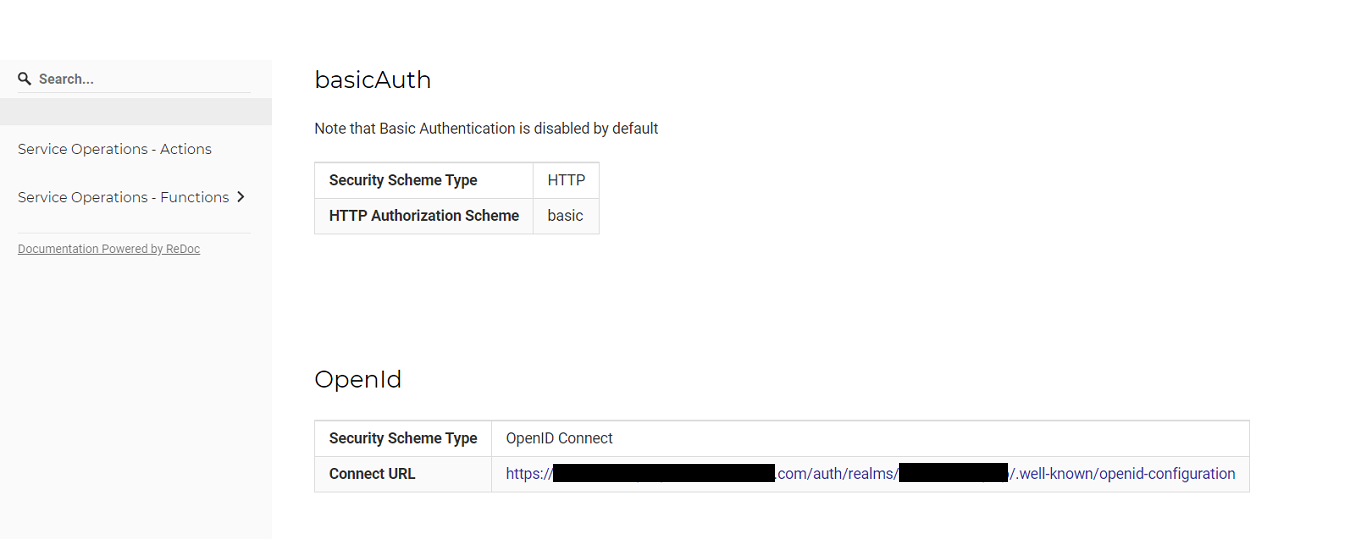Click the Basic Authentication disabled note
Image resolution: width=1350 pixels, height=539 pixels.
(x=486, y=128)
